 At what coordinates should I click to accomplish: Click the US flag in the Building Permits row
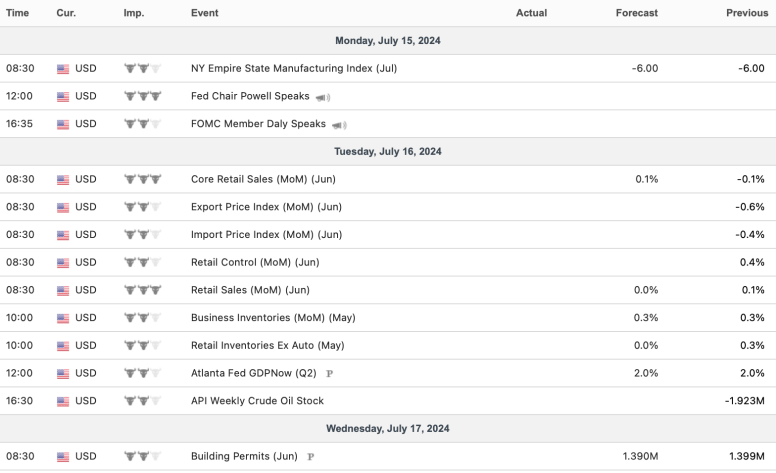(63, 457)
